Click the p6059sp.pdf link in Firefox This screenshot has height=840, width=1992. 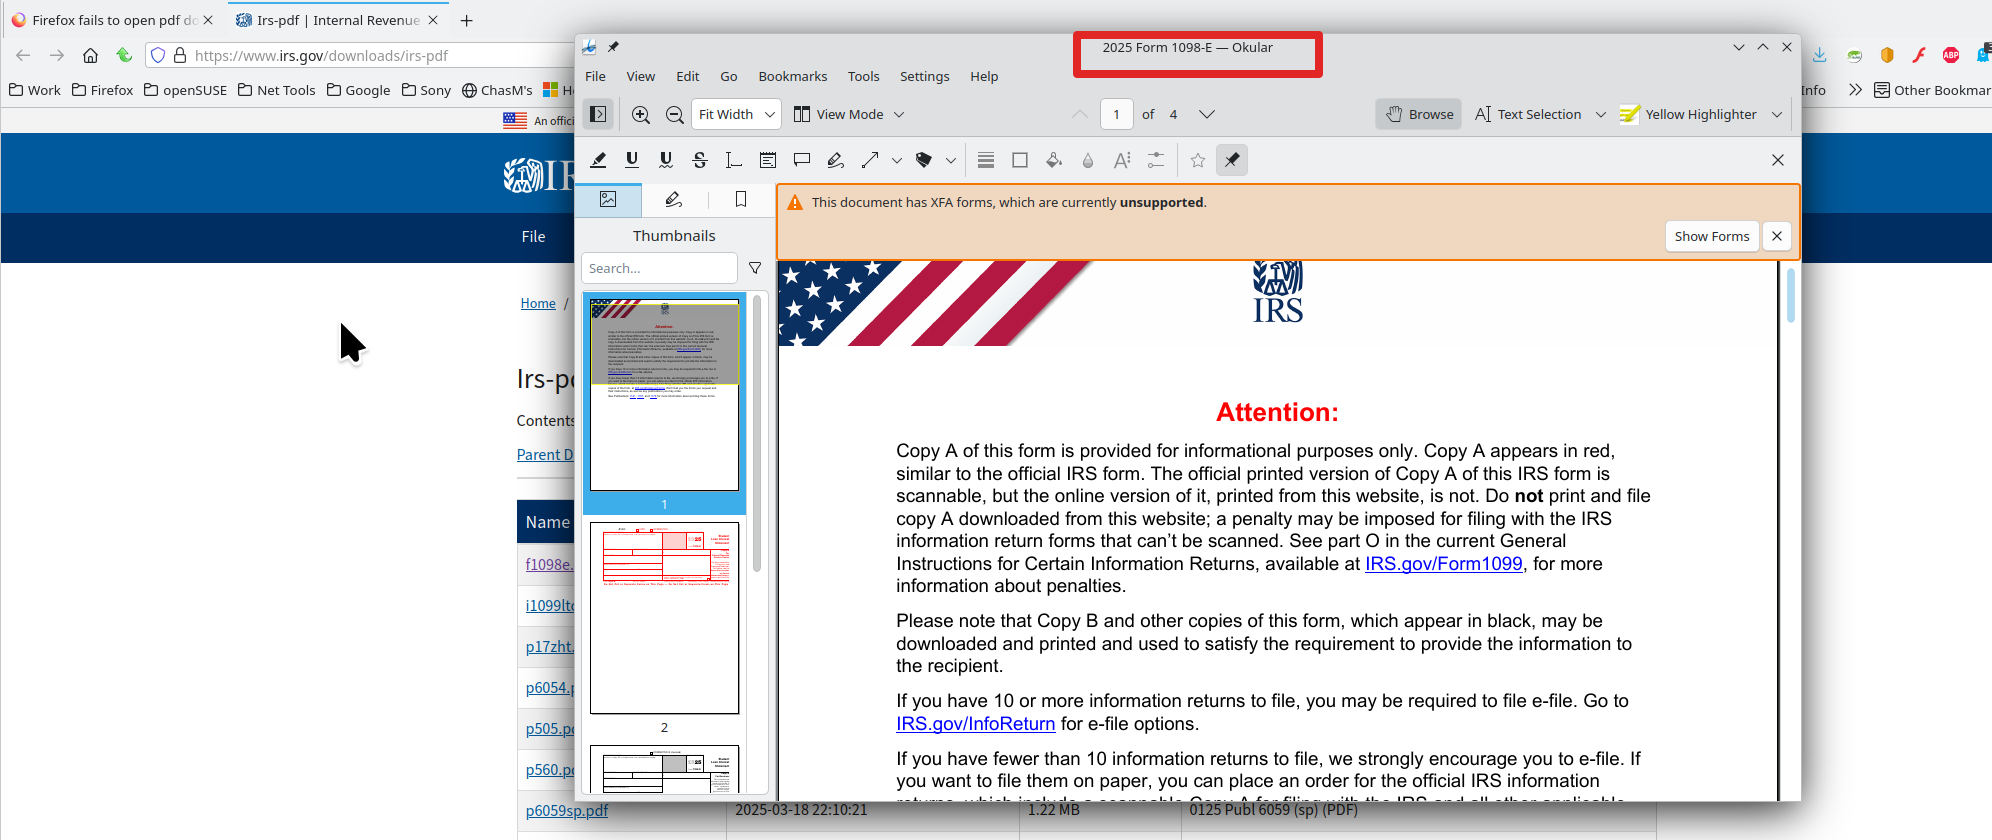pyautogui.click(x=567, y=810)
